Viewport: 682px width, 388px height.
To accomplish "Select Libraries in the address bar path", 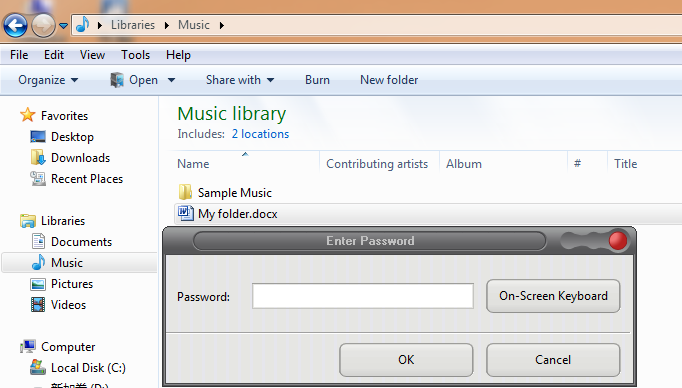I will tap(133, 25).
